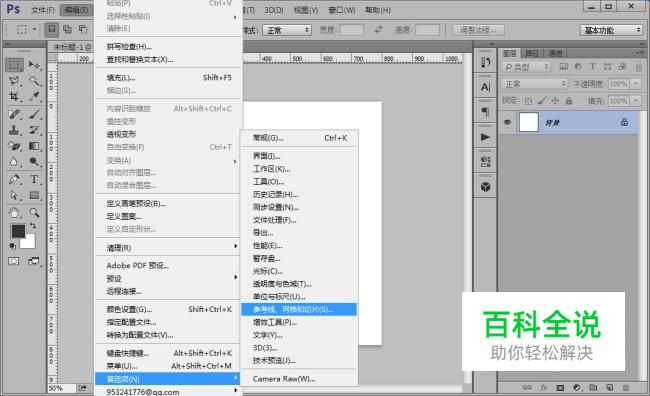Viewport: 650px width, 396px height.
Task: Toggle type layer filter T icon
Action: point(592,67)
